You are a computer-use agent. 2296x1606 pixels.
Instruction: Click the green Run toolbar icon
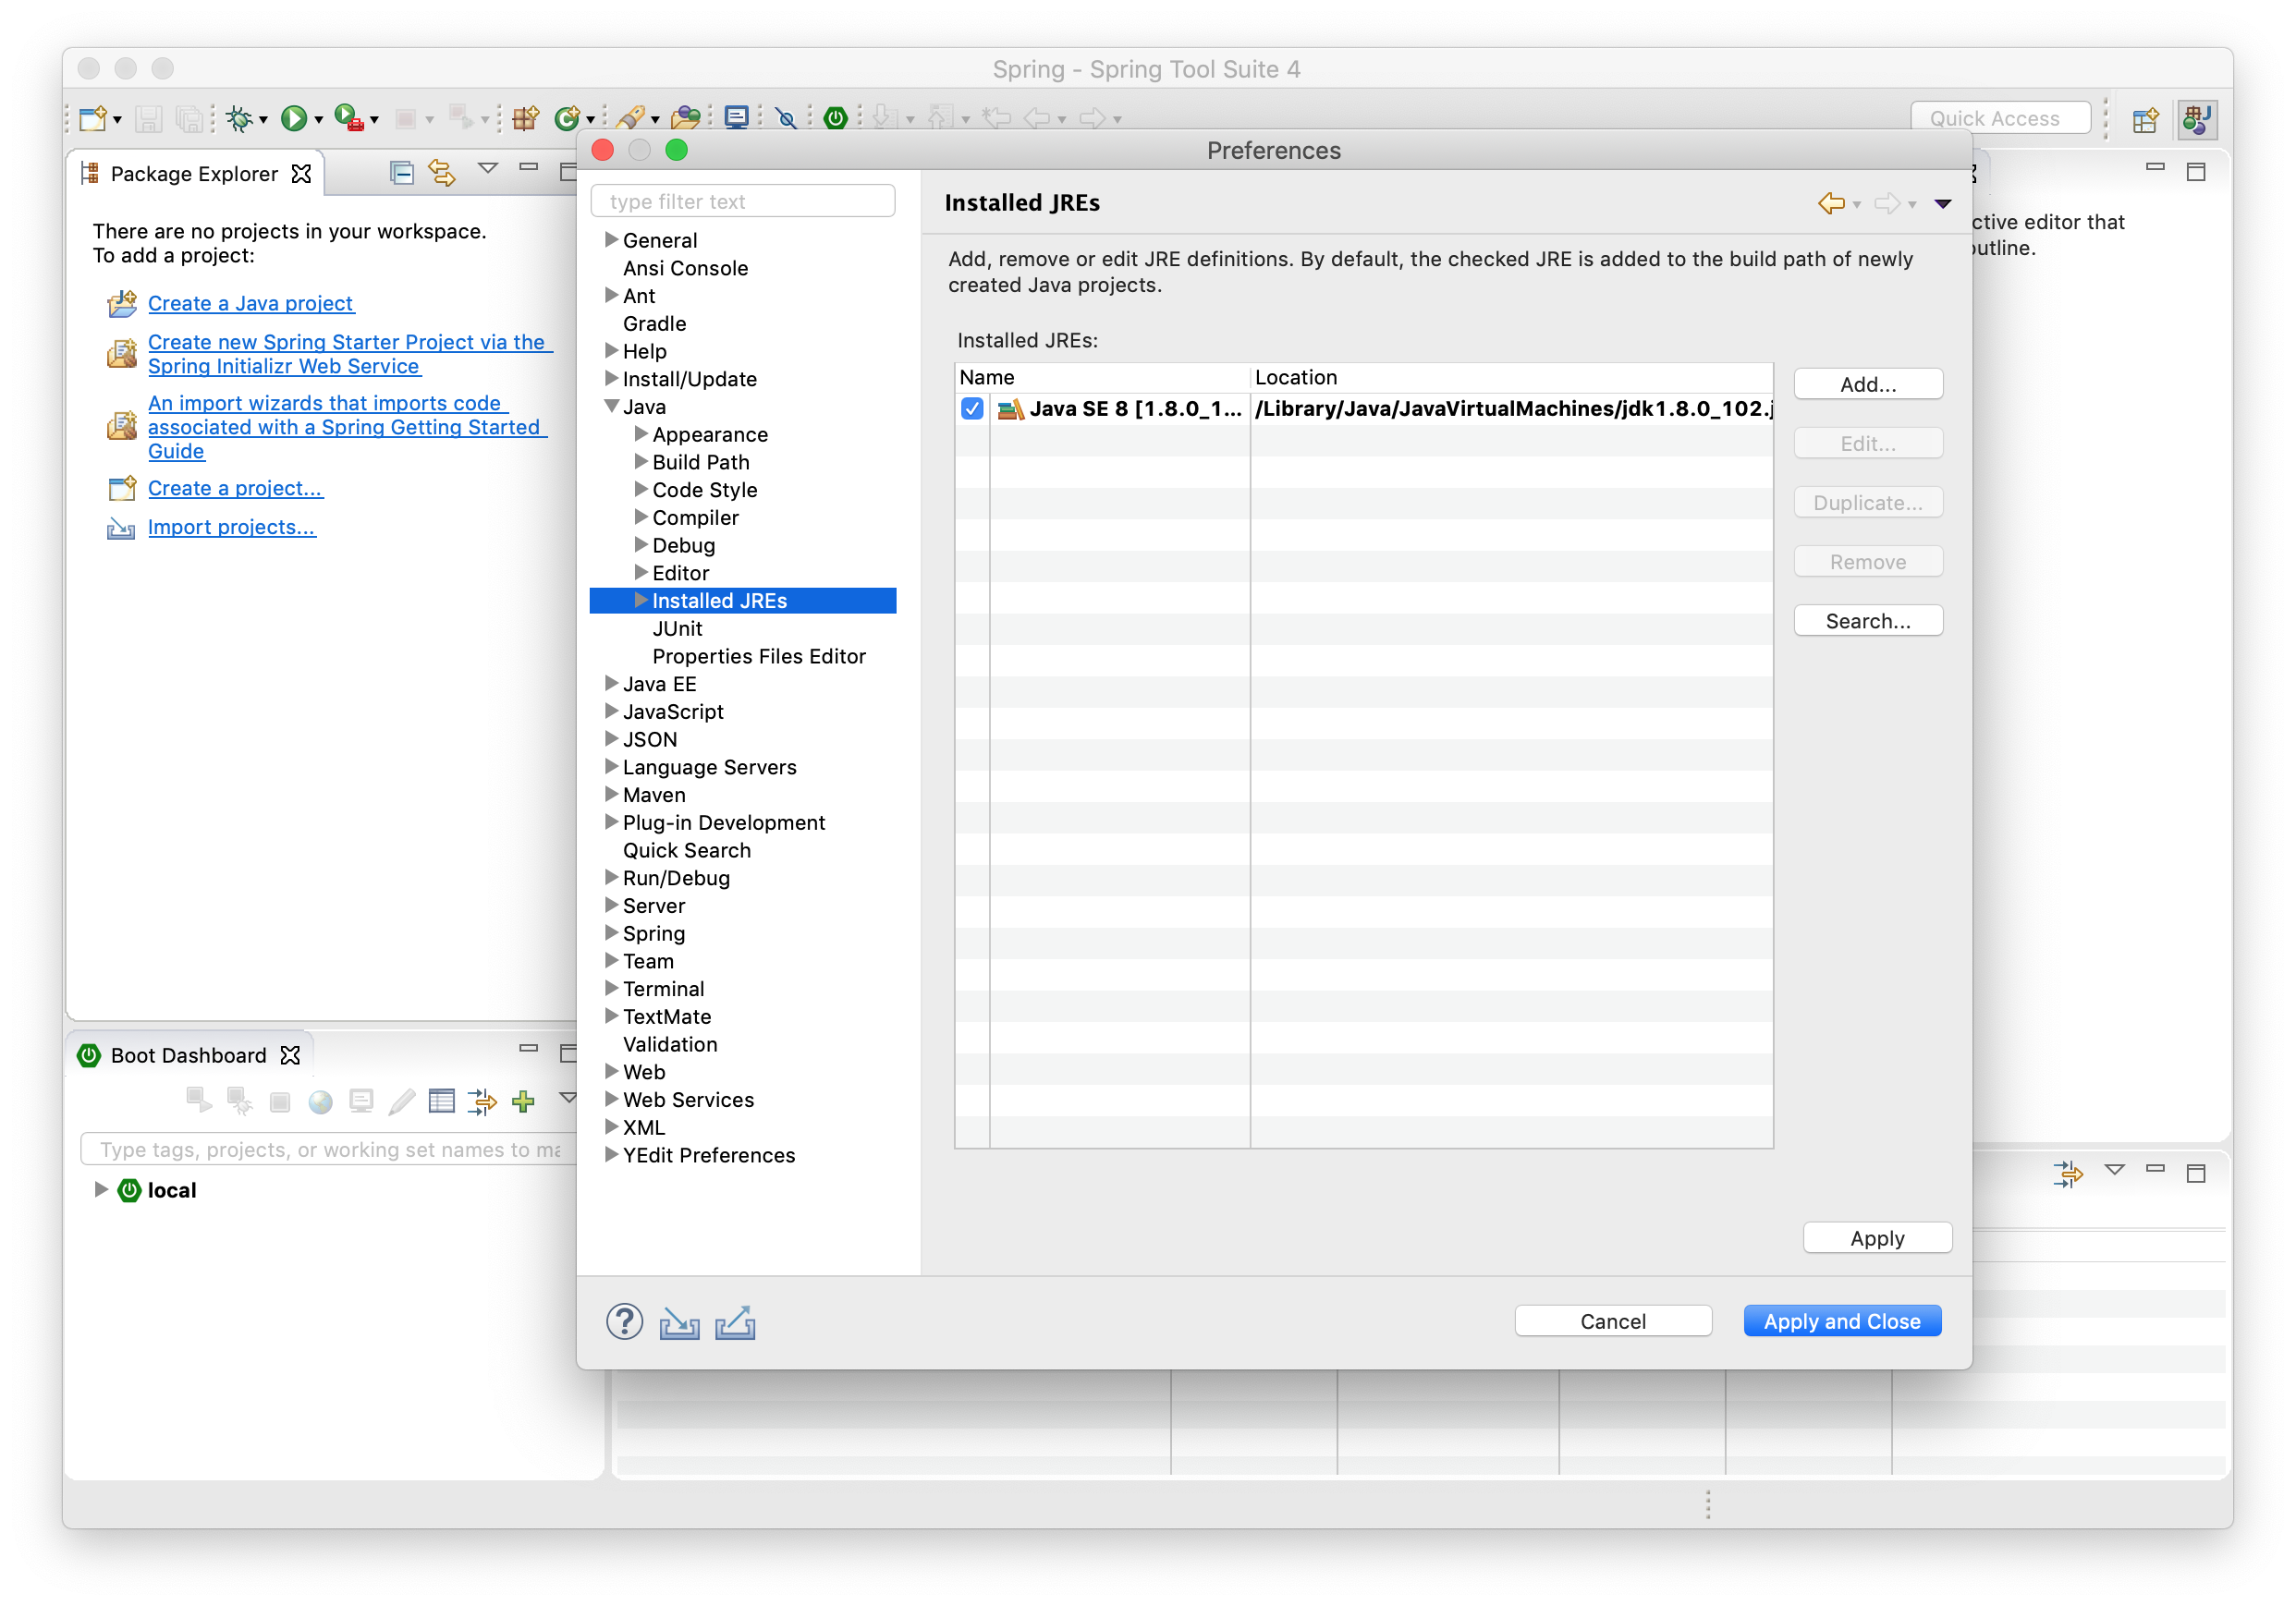pos(293,119)
